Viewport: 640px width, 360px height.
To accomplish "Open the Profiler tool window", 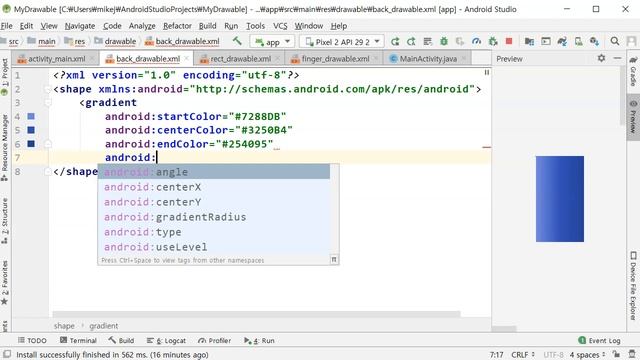I will pos(214,340).
